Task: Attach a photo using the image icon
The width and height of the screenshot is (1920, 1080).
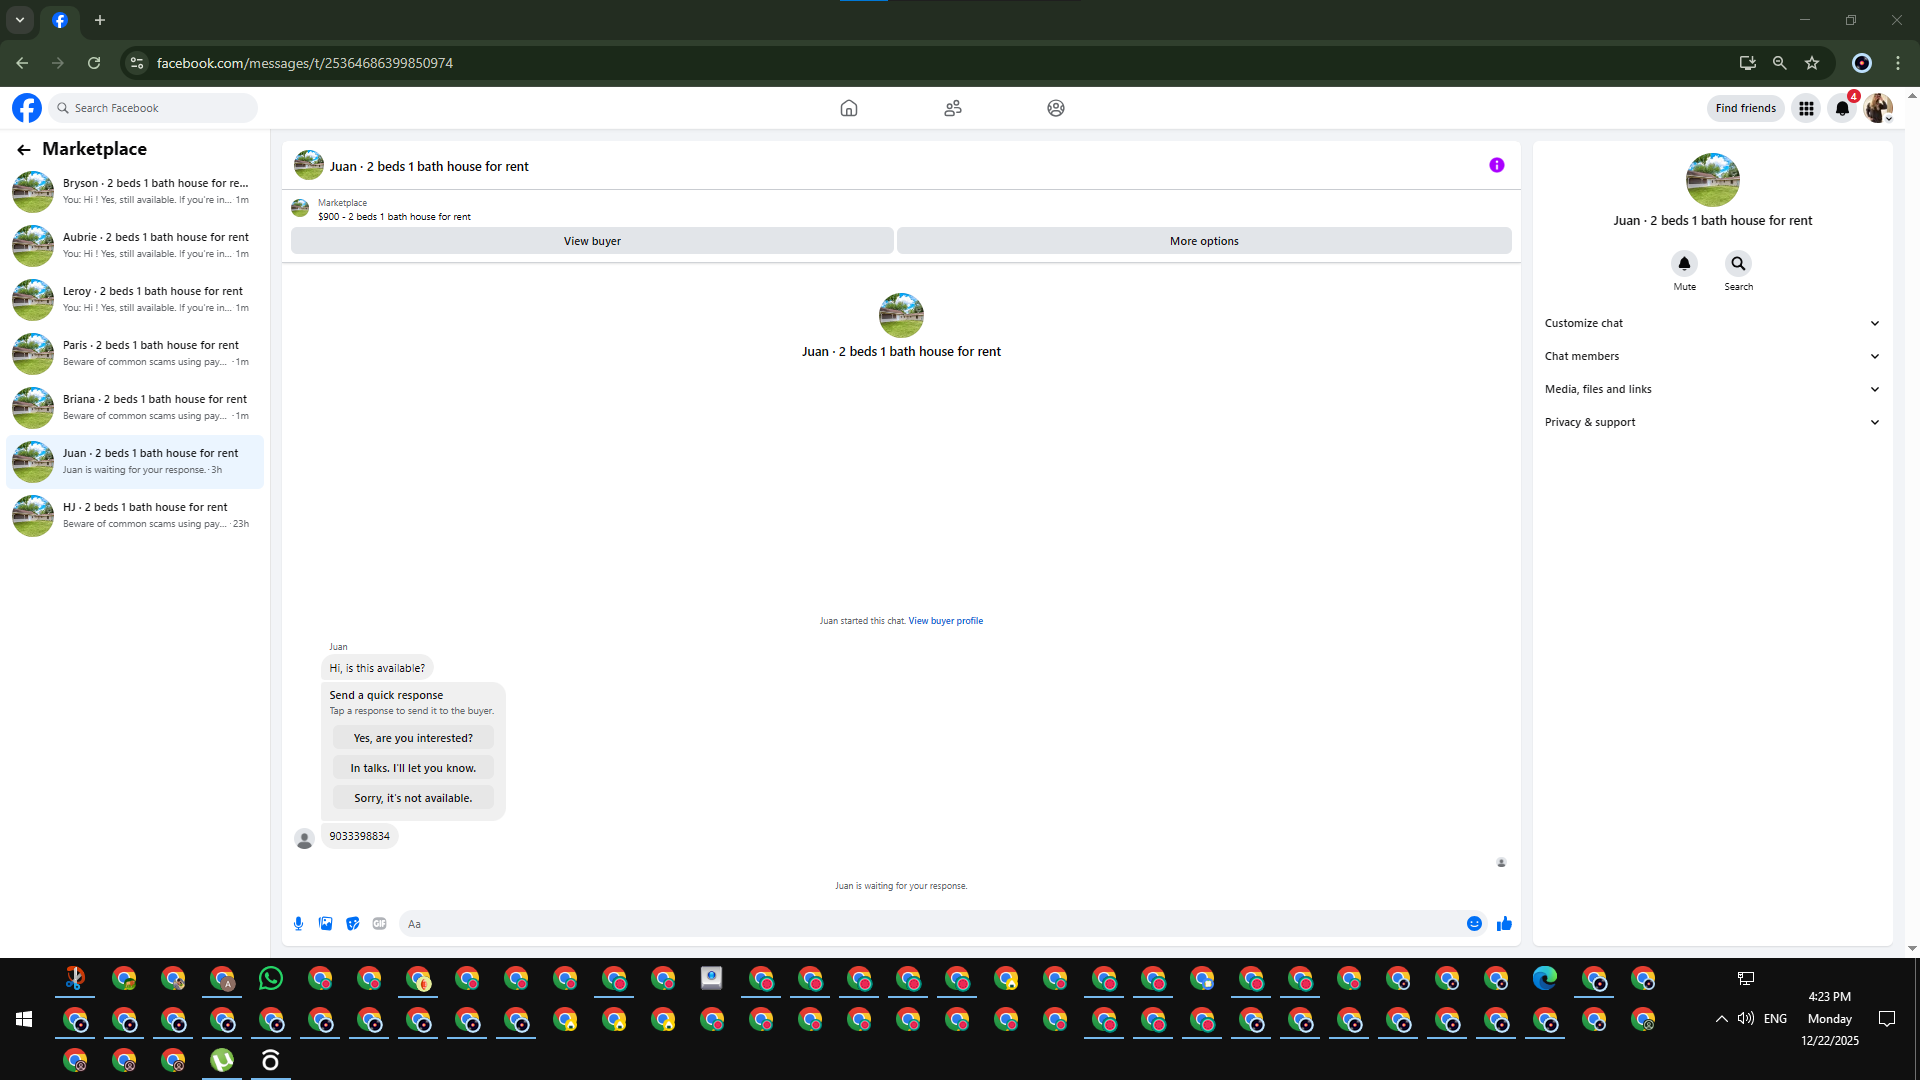Action: point(325,924)
